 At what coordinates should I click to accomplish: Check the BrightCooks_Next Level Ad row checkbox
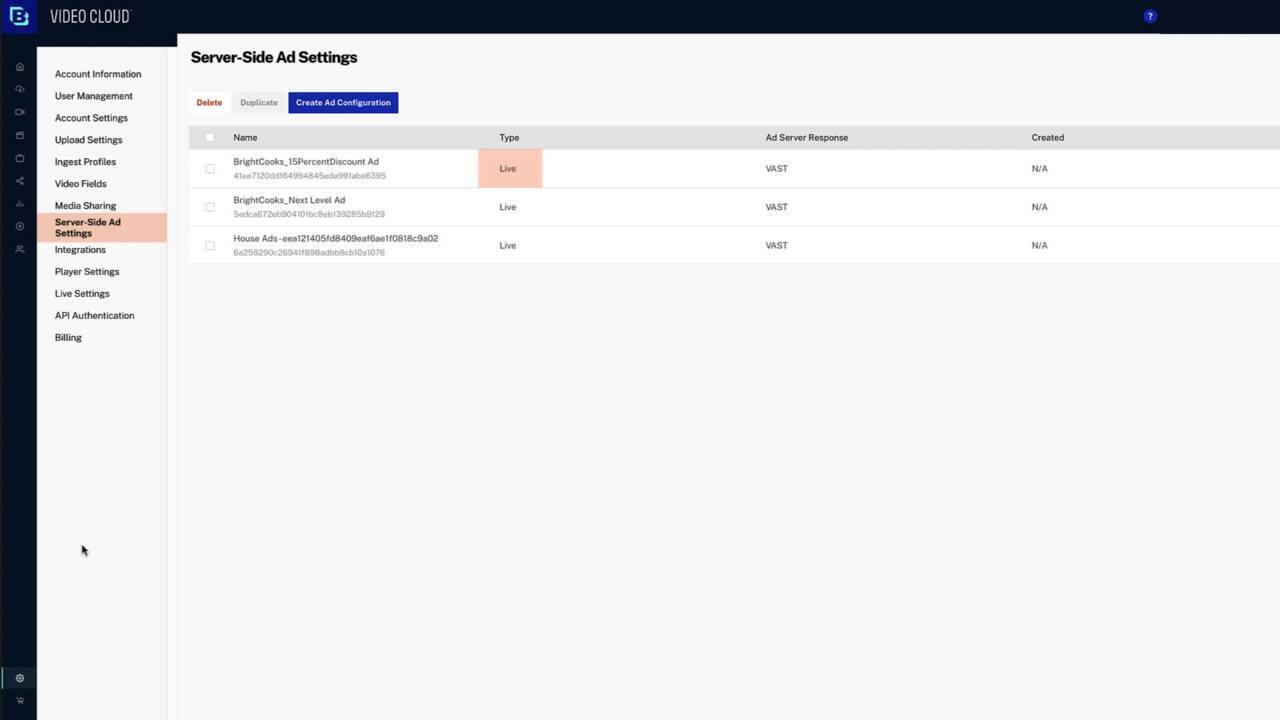(210, 207)
